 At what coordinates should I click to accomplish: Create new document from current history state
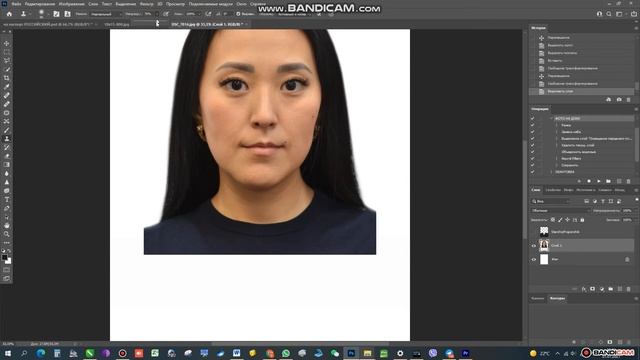point(609,100)
